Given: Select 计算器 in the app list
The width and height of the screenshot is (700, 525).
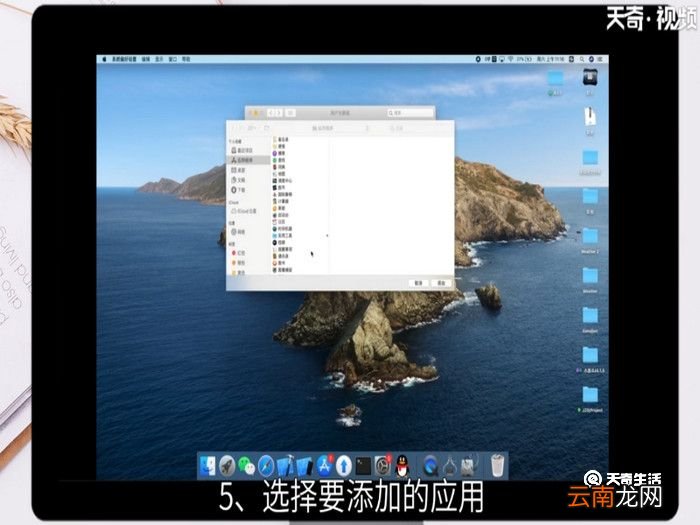Looking at the screenshot, I should [x=281, y=201].
